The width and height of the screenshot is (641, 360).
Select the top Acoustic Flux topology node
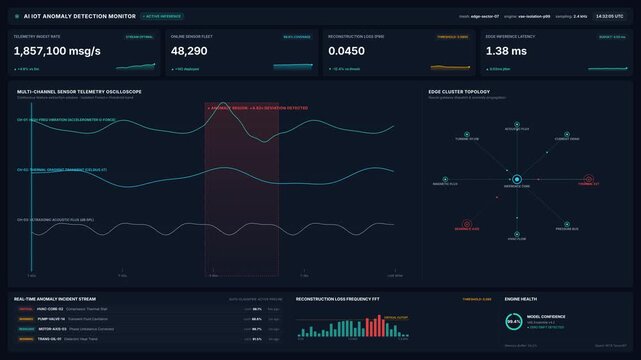tap(517, 124)
